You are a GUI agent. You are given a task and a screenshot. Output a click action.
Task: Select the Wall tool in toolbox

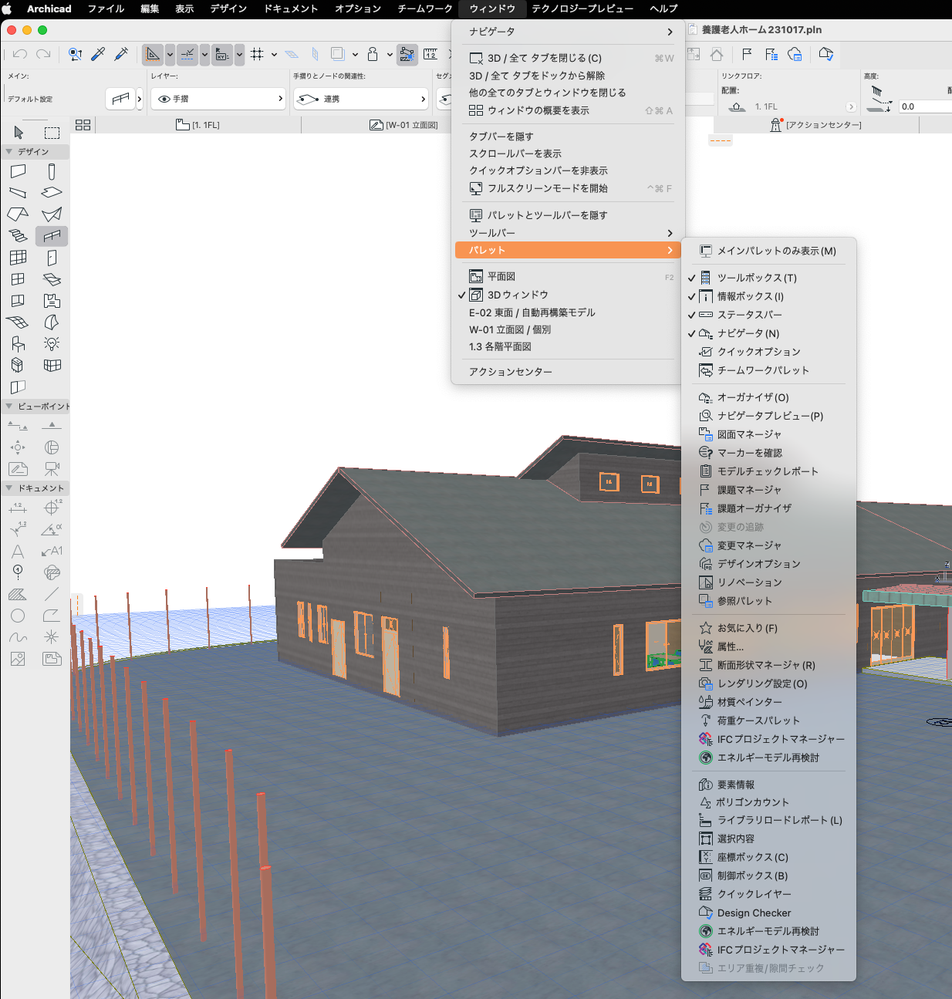18,171
